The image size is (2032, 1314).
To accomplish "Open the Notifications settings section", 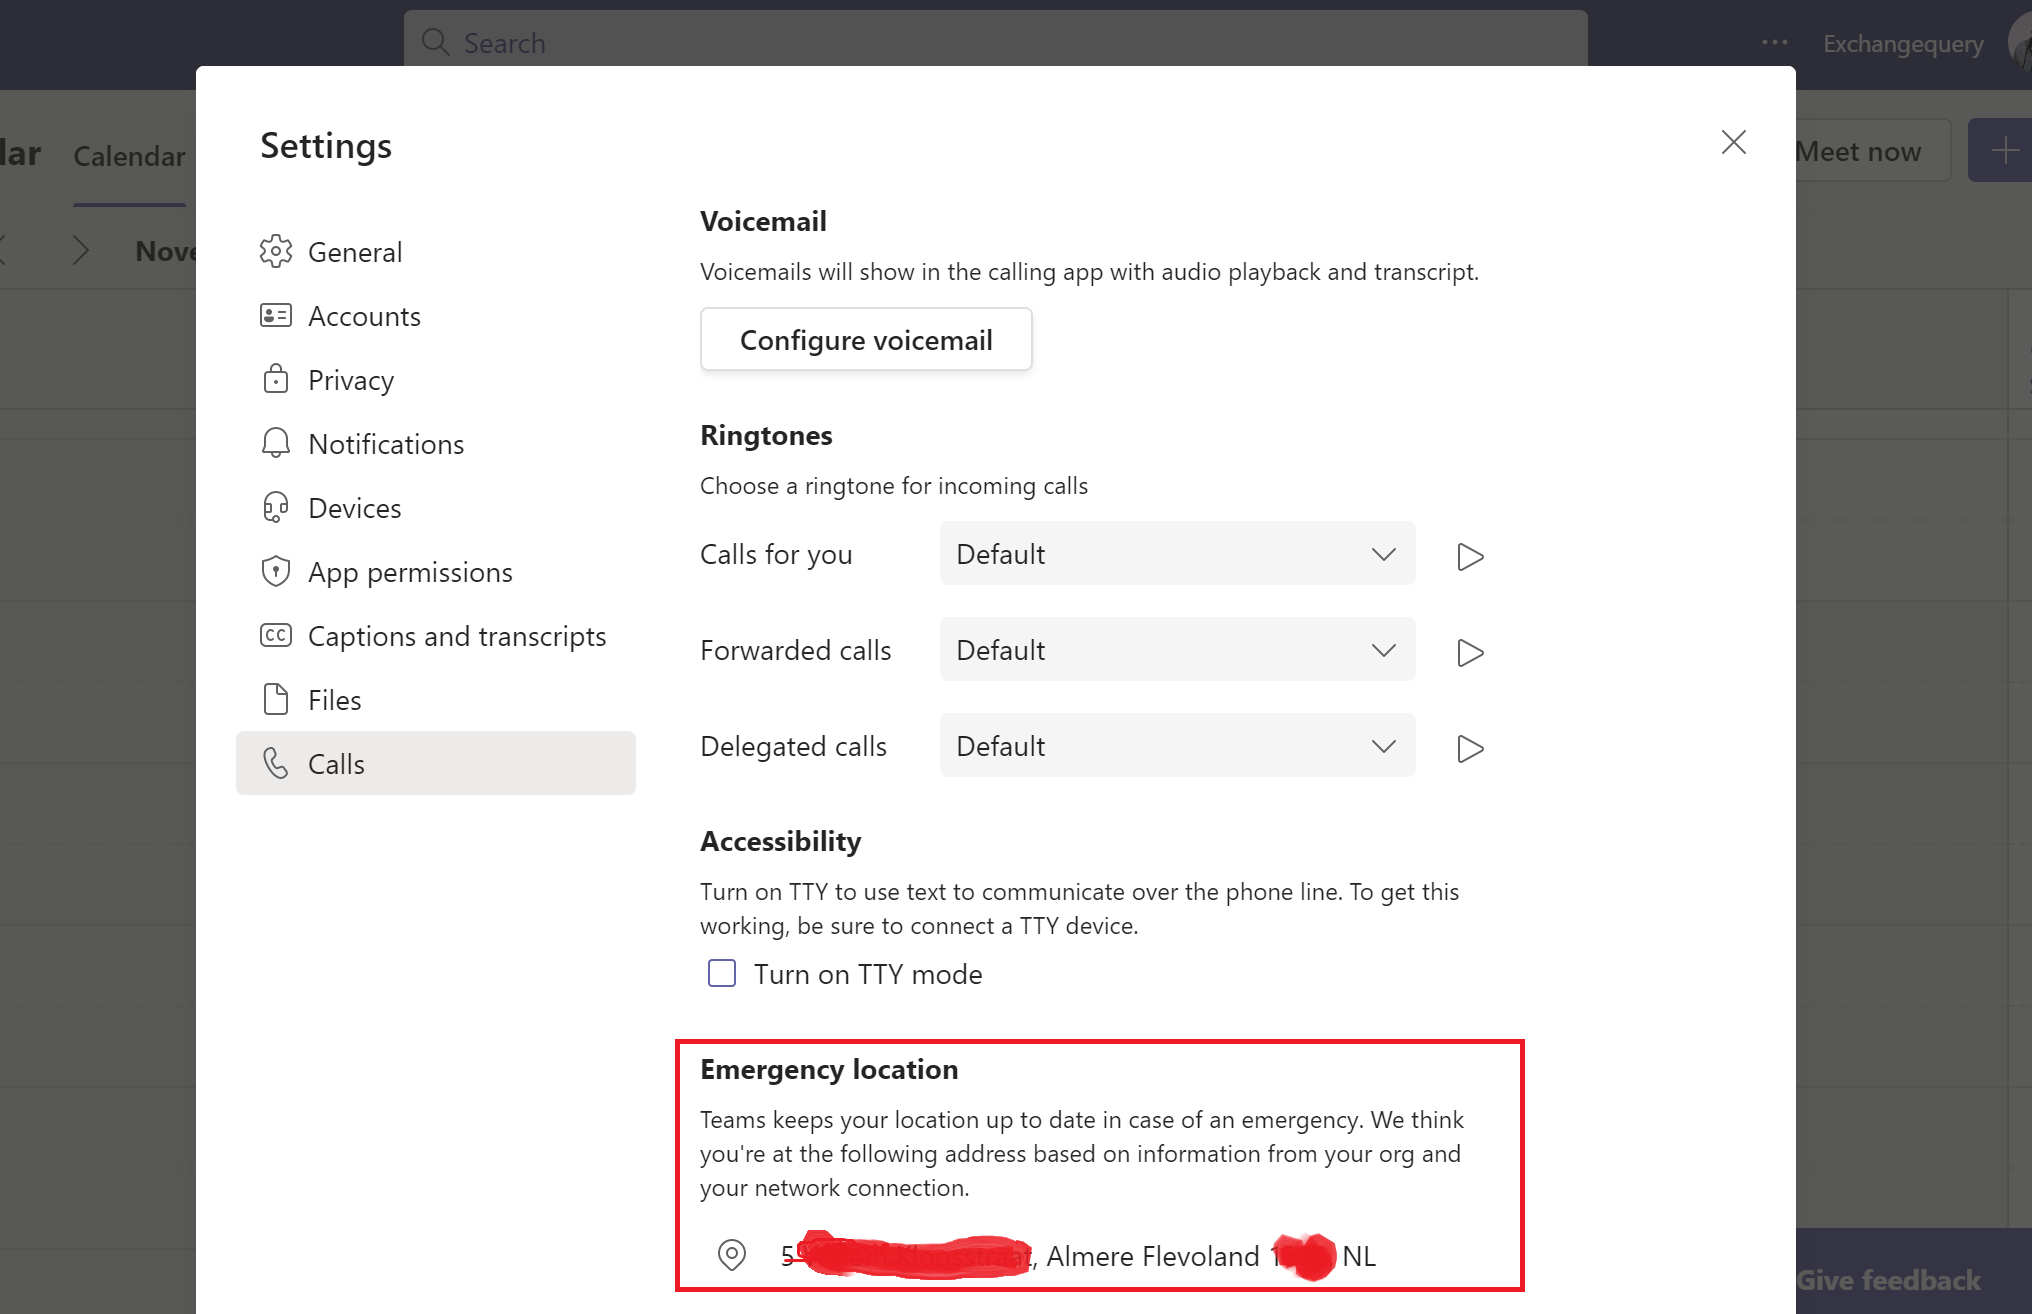I will point(386,444).
